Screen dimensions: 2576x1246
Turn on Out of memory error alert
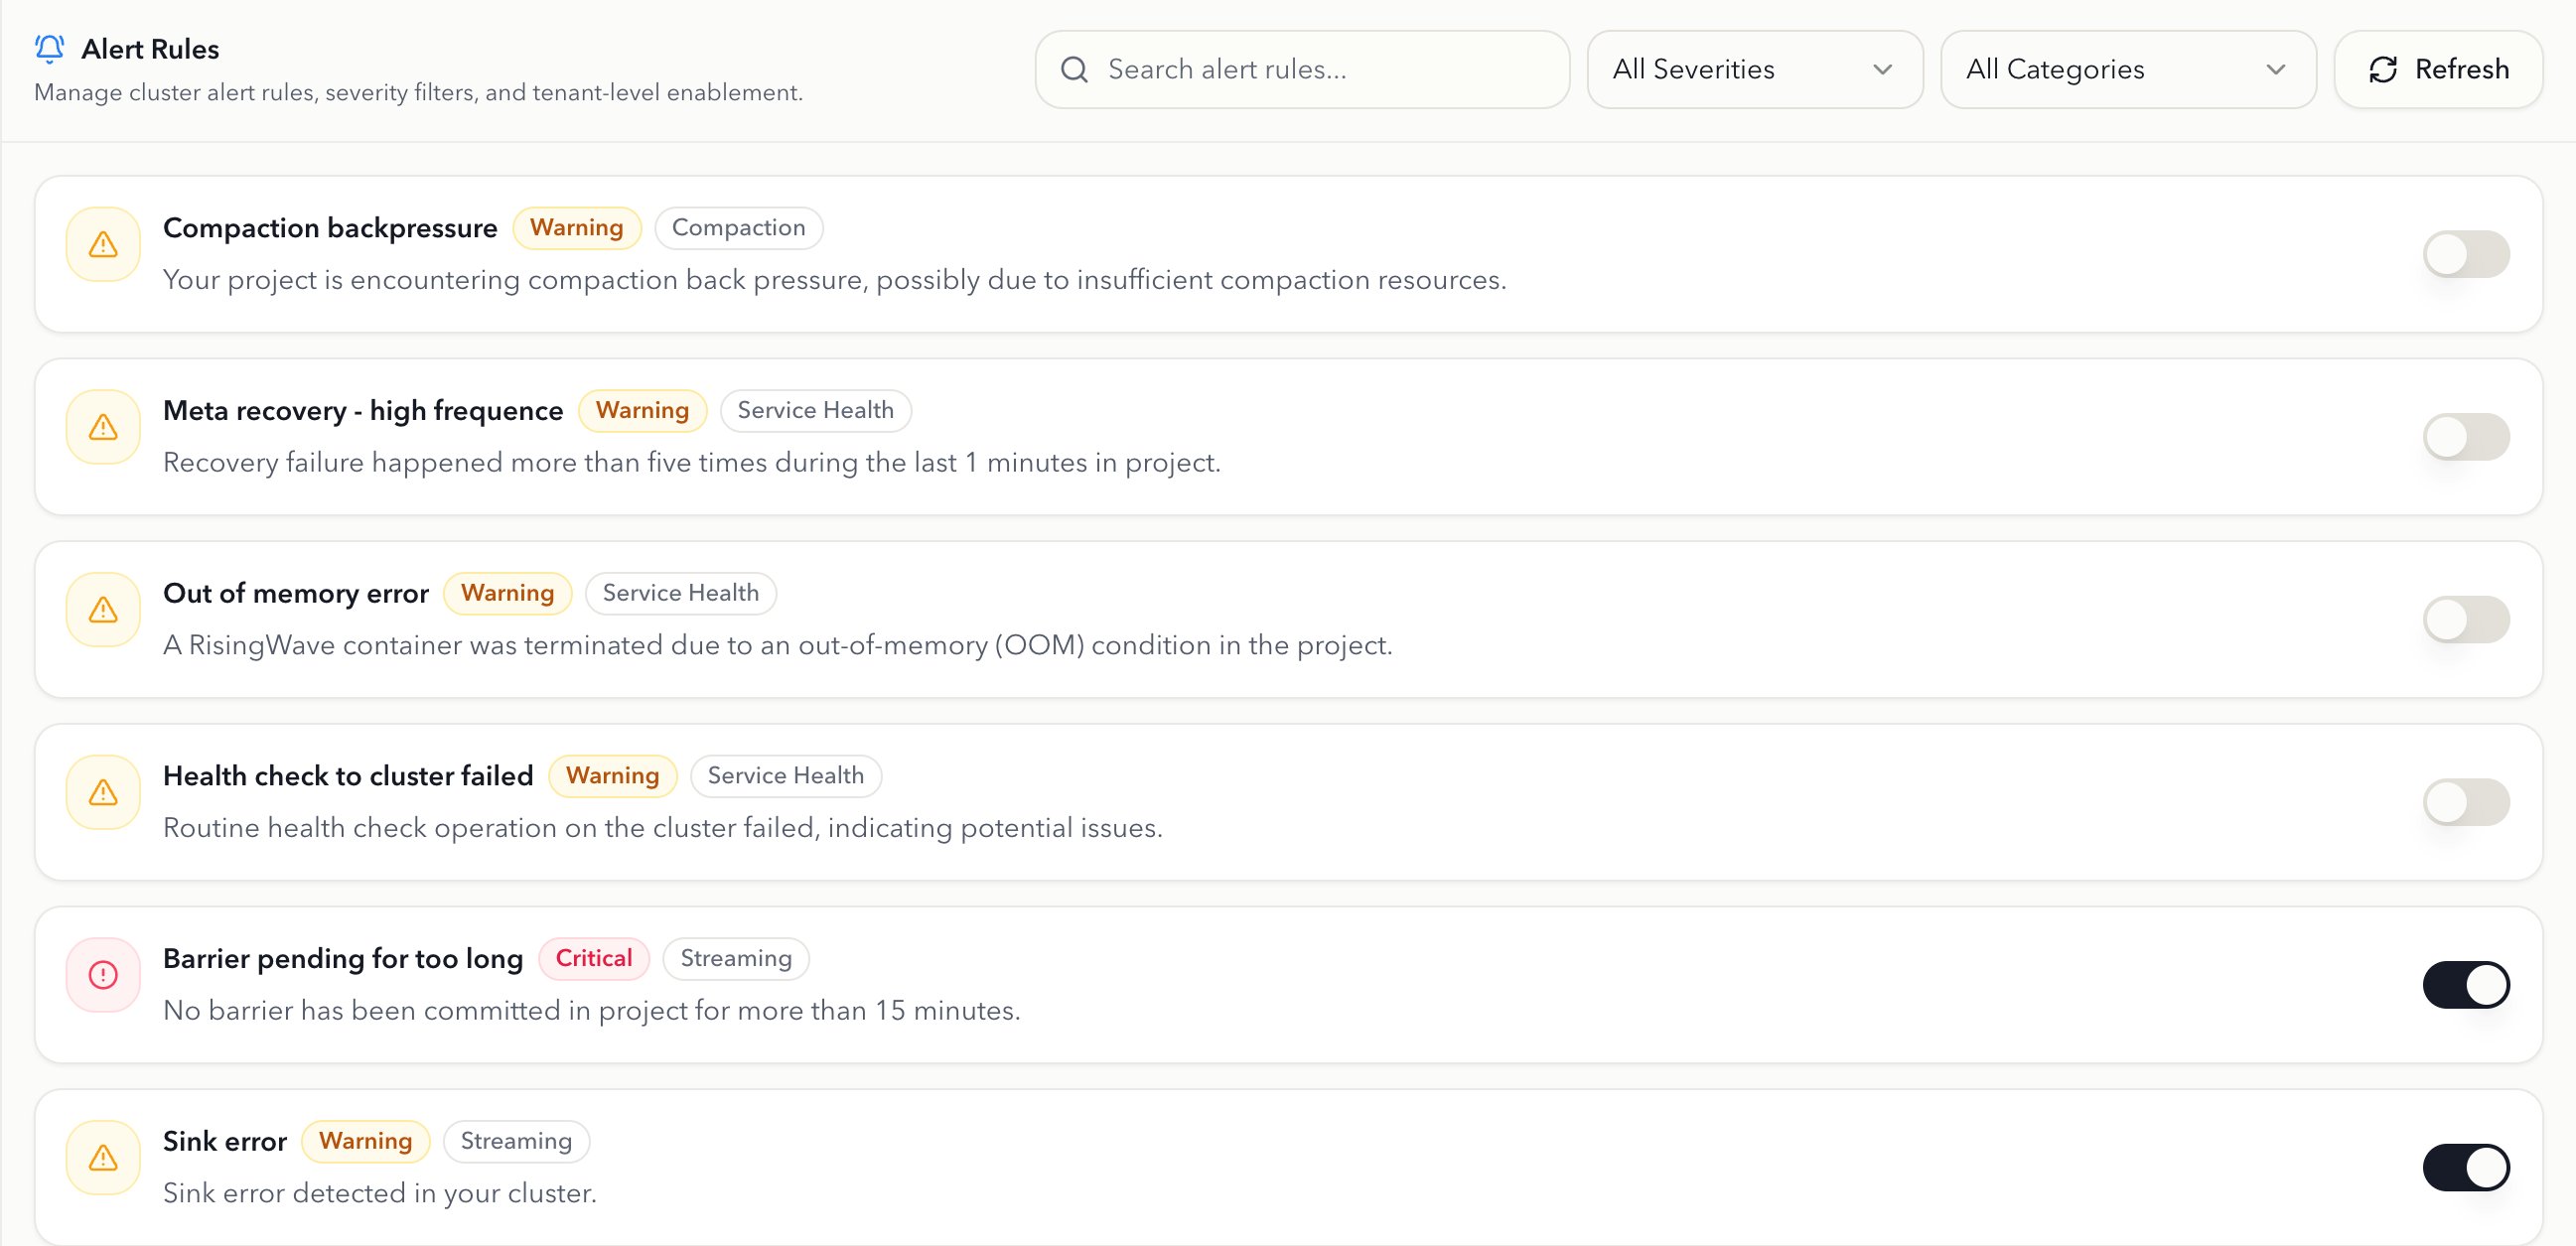click(2466, 620)
